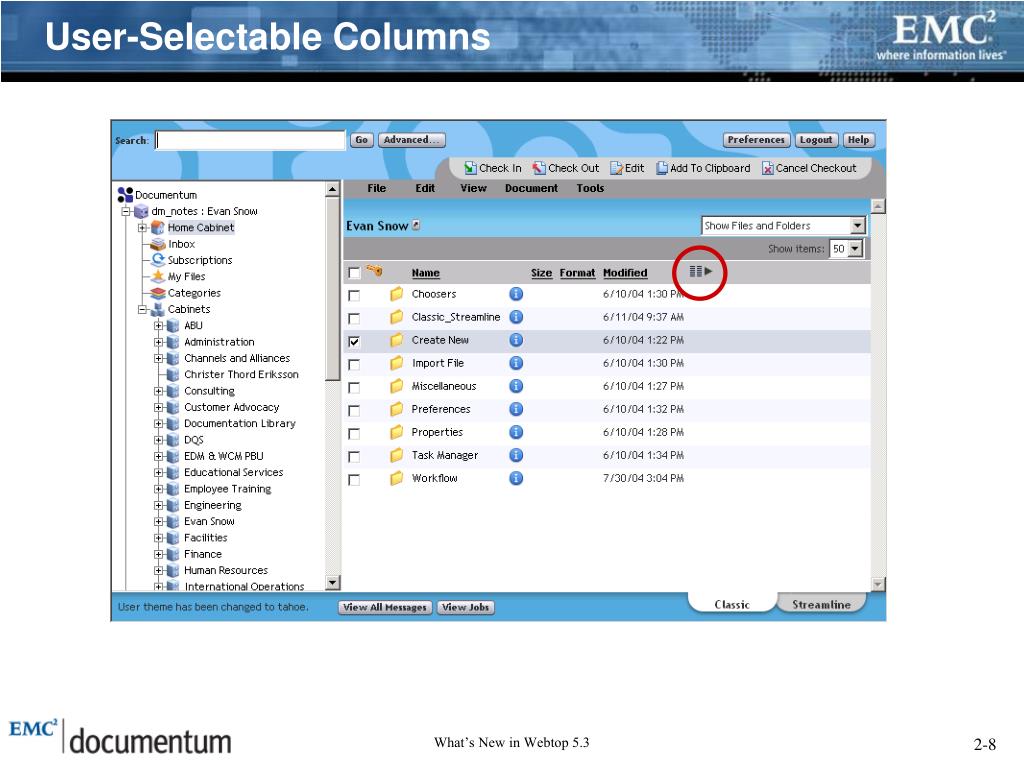Screen dimensions: 1024x768
Task: Open info icon for Preferences folder
Action: click(x=516, y=409)
